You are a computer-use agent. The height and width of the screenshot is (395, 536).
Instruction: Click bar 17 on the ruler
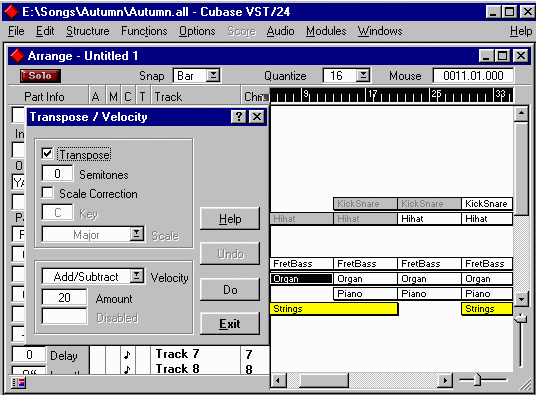[372, 93]
